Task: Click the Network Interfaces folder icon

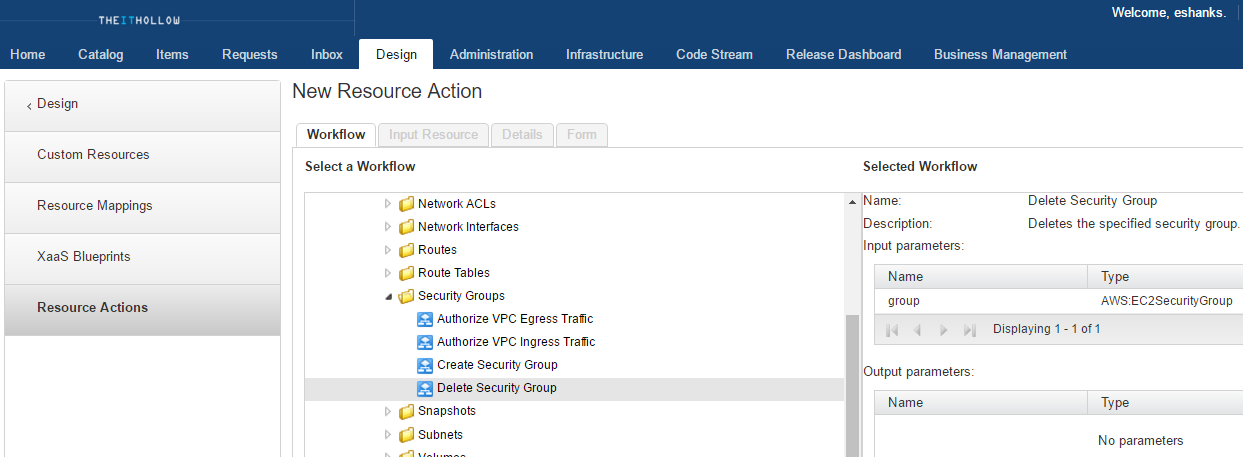Action: (406, 227)
